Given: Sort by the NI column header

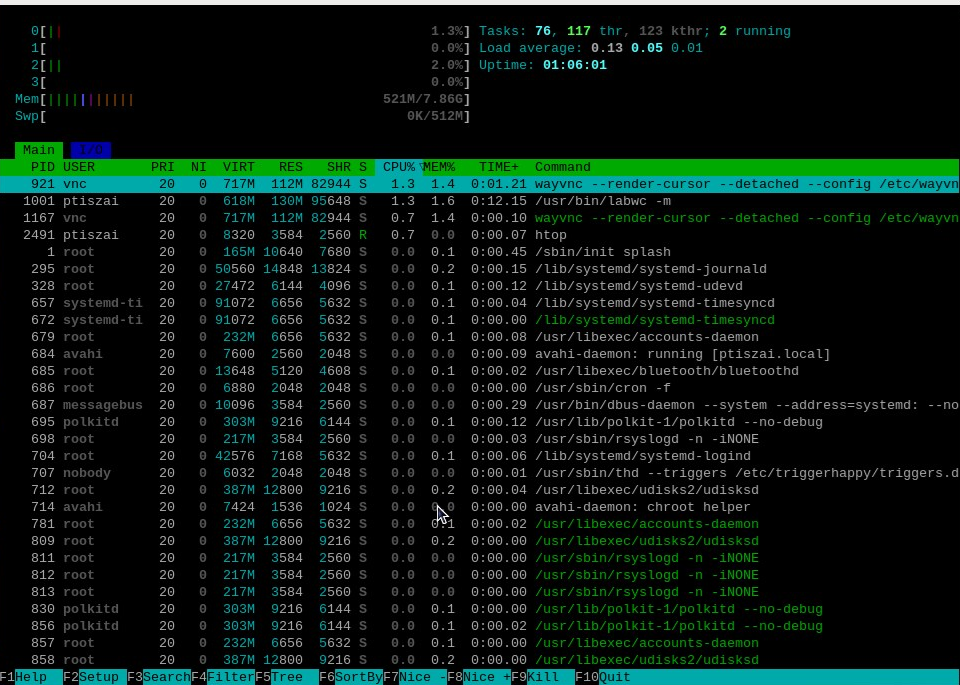Looking at the screenshot, I should (x=198, y=167).
